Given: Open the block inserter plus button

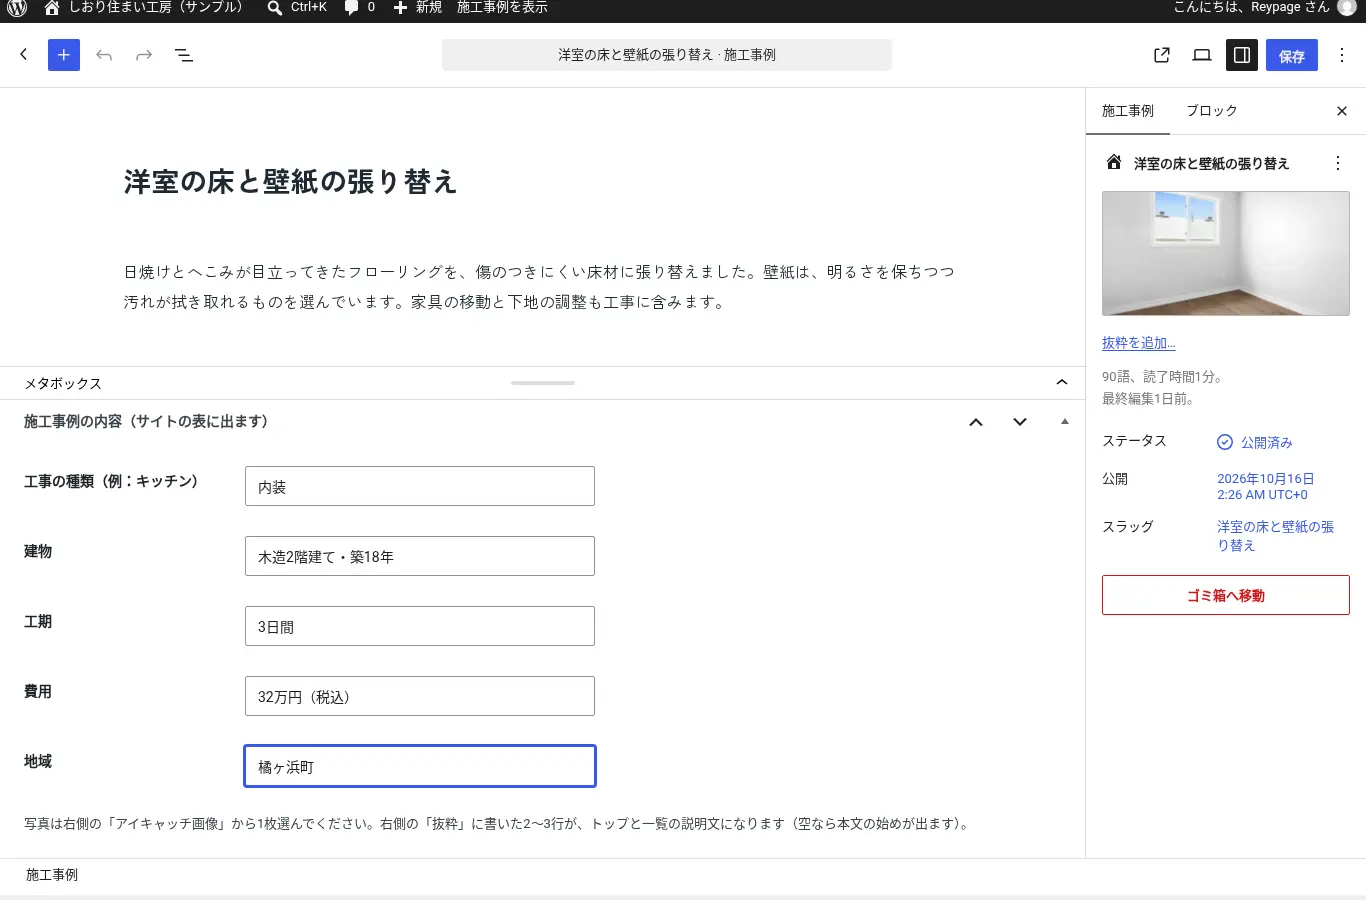Looking at the screenshot, I should pyautogui.click(x=64, y=55).
